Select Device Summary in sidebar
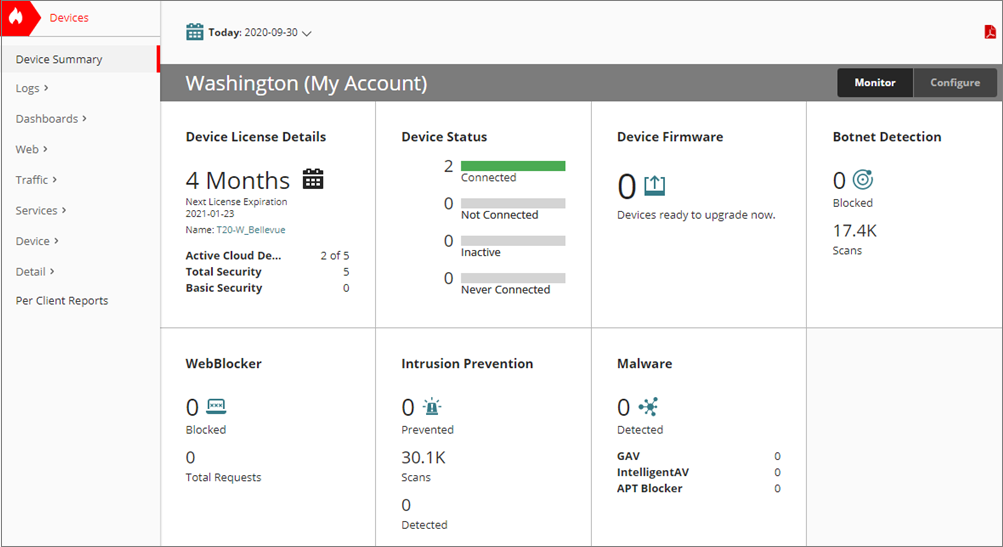 click(81, 59)
